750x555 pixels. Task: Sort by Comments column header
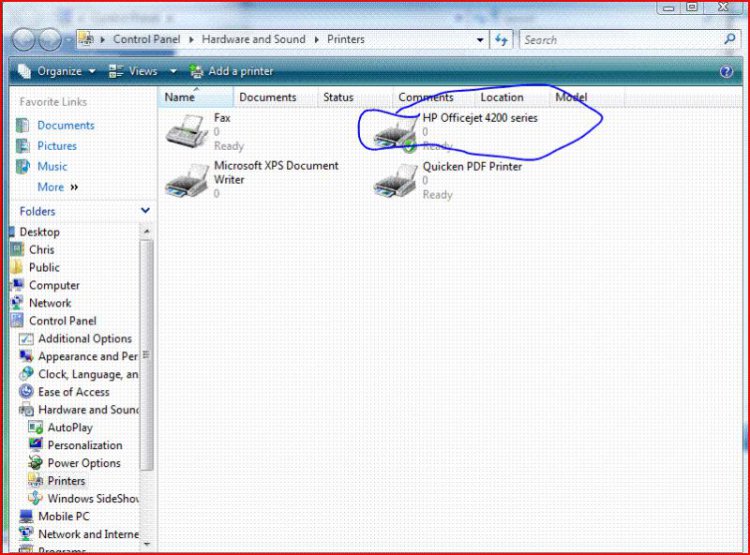433,97
